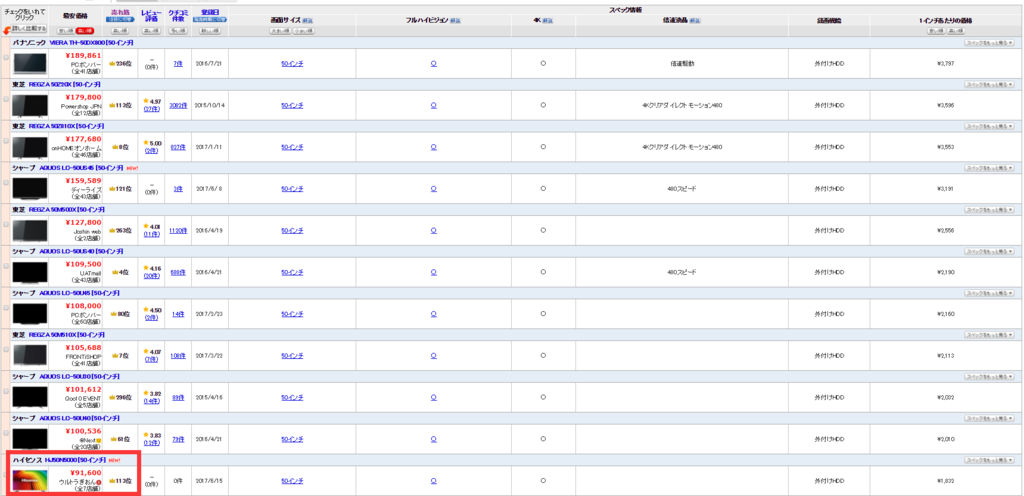
Task: Expand スペックをもっと見る for AQUOS ¥109,500 product
Action: (x=989, y=251)
